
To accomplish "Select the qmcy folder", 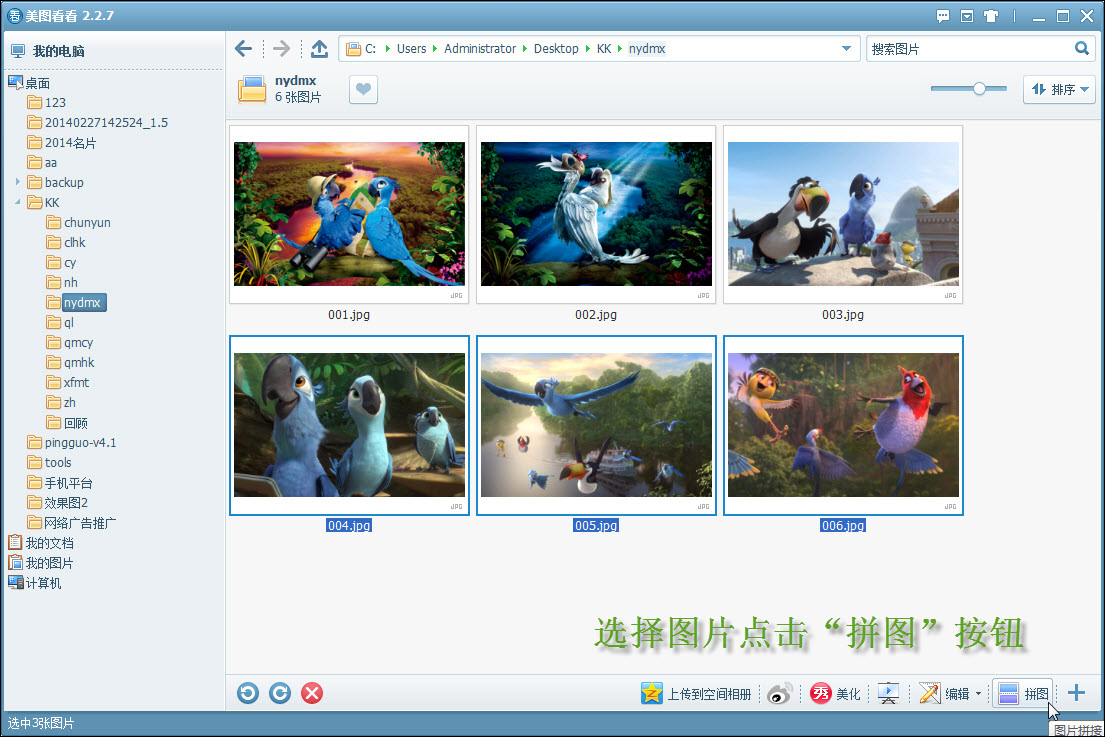I will 78,342.
